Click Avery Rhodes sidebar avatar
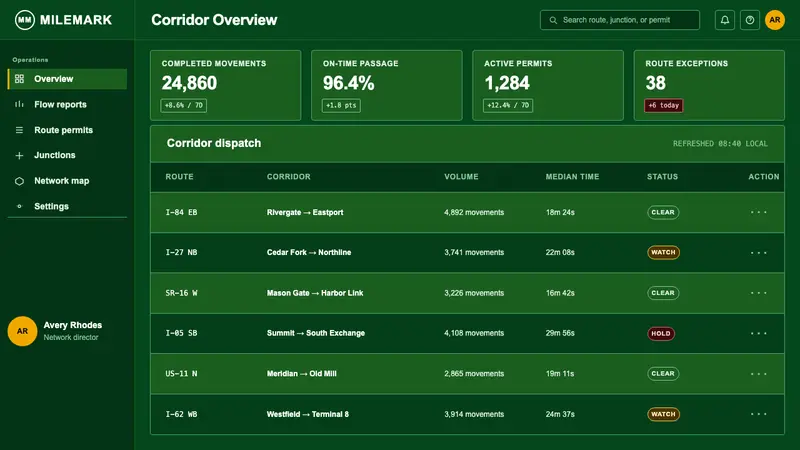The image size is (800, 450). pos(22,331)
